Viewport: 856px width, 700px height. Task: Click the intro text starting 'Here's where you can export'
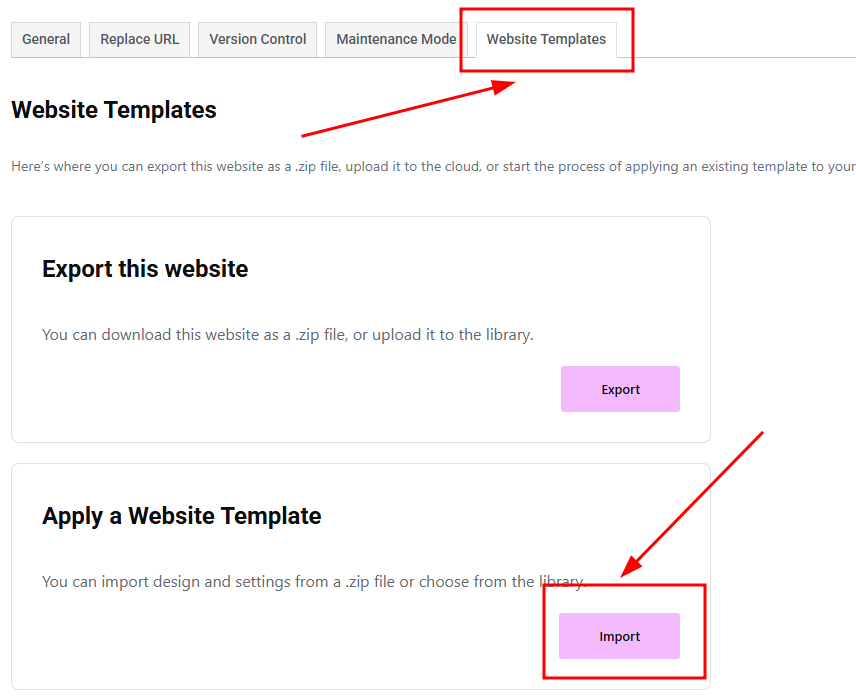tap(433, 167)
